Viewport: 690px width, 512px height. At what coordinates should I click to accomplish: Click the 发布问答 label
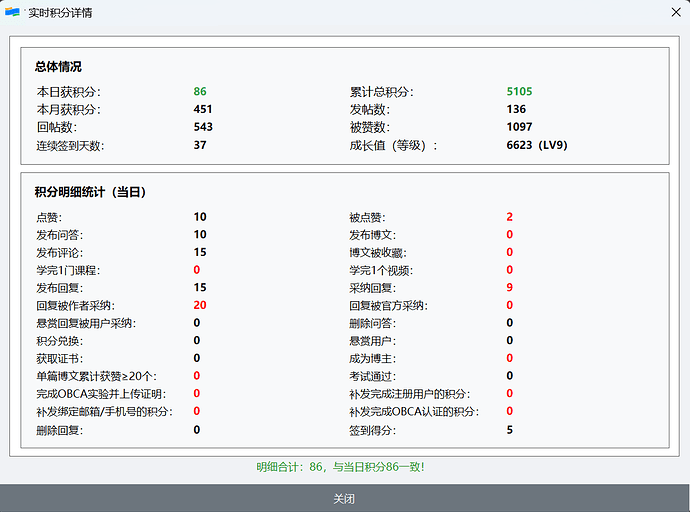coord(59,234)
